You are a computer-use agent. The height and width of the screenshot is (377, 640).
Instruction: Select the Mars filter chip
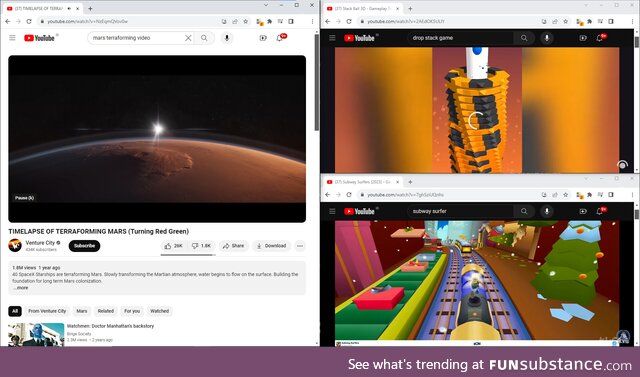pos(82,311)
